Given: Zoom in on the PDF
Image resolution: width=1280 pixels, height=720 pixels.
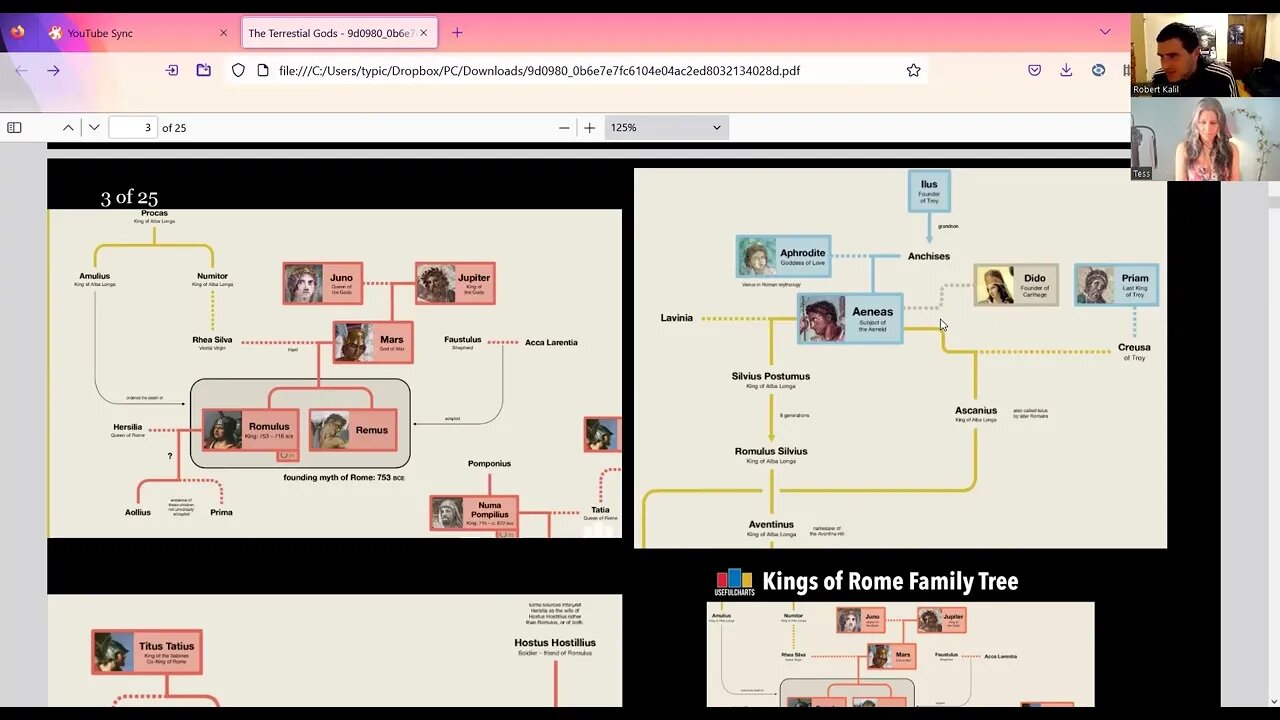Looking at the screenshot, I should [590, 127].
